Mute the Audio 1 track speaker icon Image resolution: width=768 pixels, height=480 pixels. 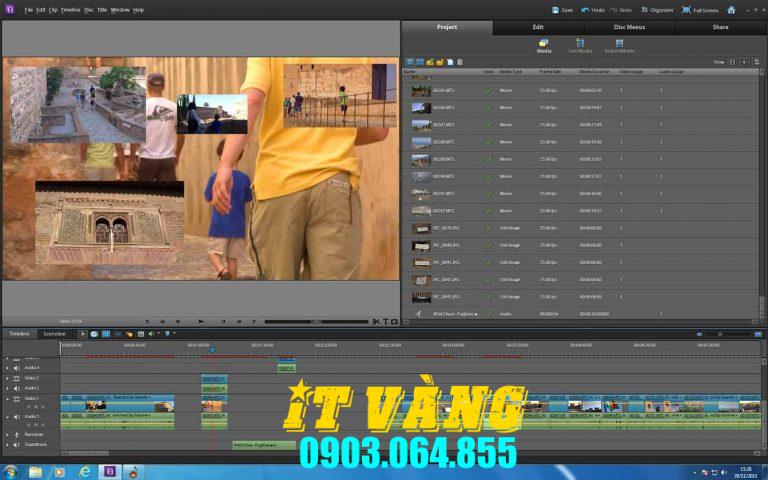(16, 417)
